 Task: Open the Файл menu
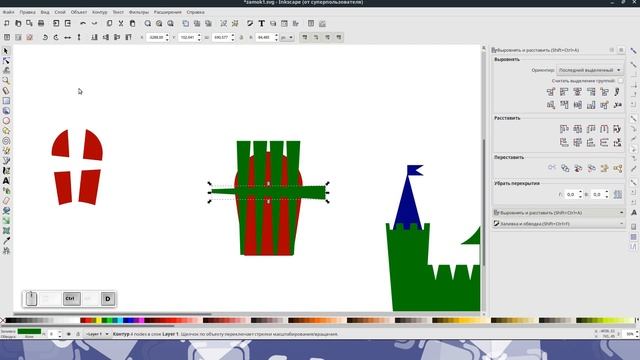click(9, 12)
